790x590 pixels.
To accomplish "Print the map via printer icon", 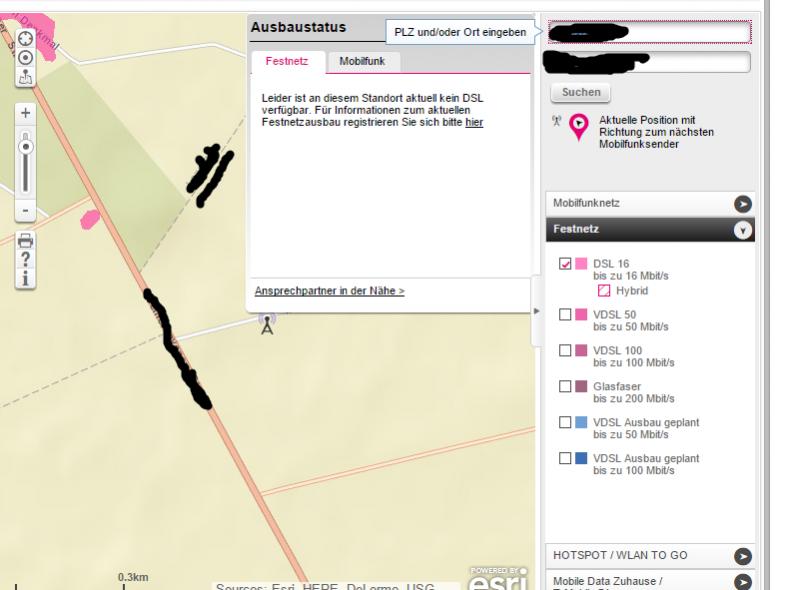I will [25, 241].
